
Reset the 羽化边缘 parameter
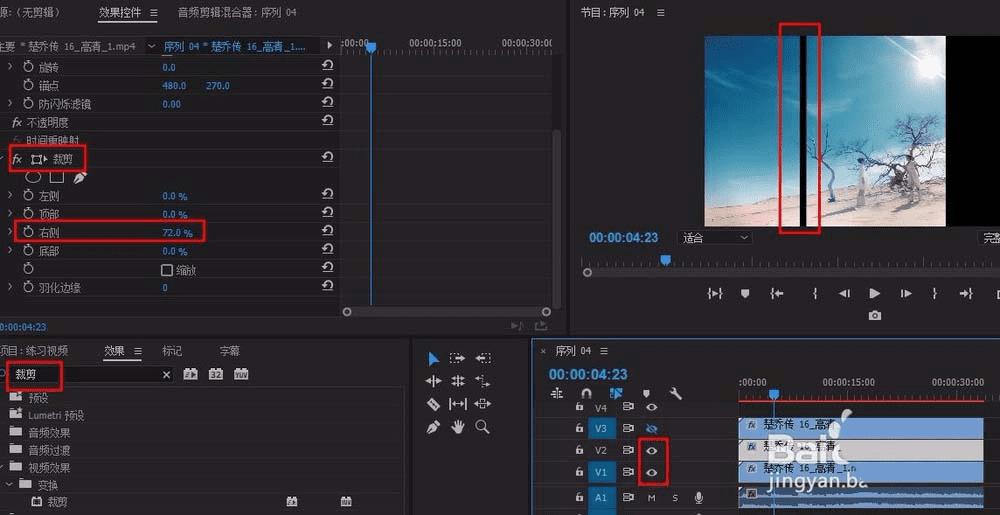click(327, 286)
